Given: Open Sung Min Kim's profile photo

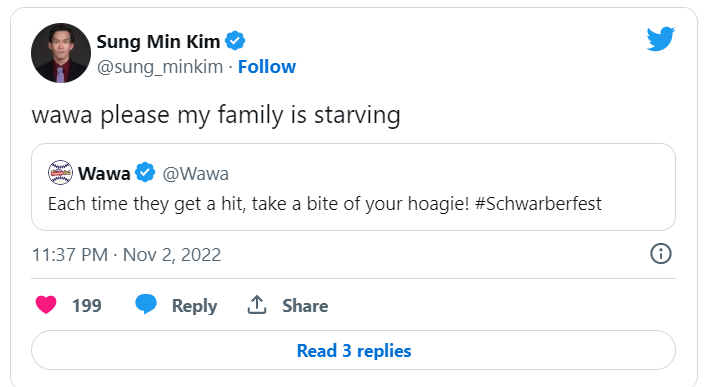Looking at the screenshot, I should click(61, 53).
